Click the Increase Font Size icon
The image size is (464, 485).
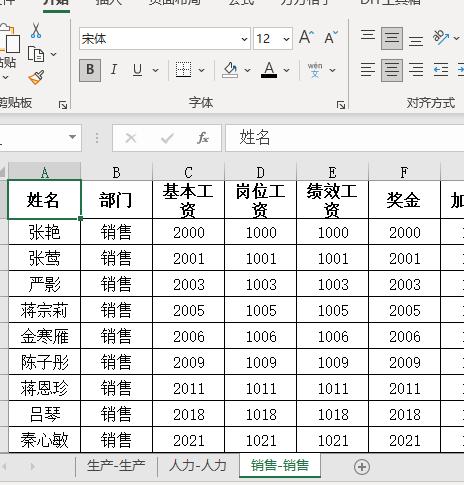coord(306,37)
